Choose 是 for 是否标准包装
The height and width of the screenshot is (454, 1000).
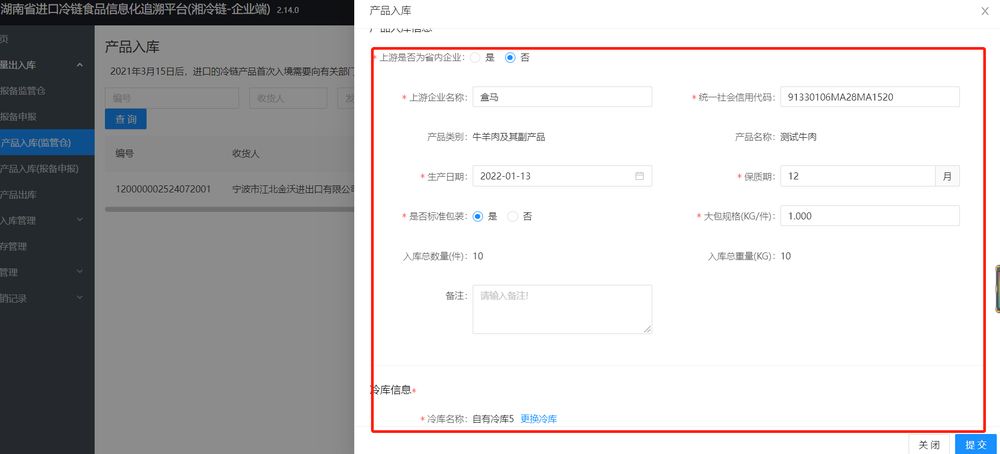[x=478, y=216]
